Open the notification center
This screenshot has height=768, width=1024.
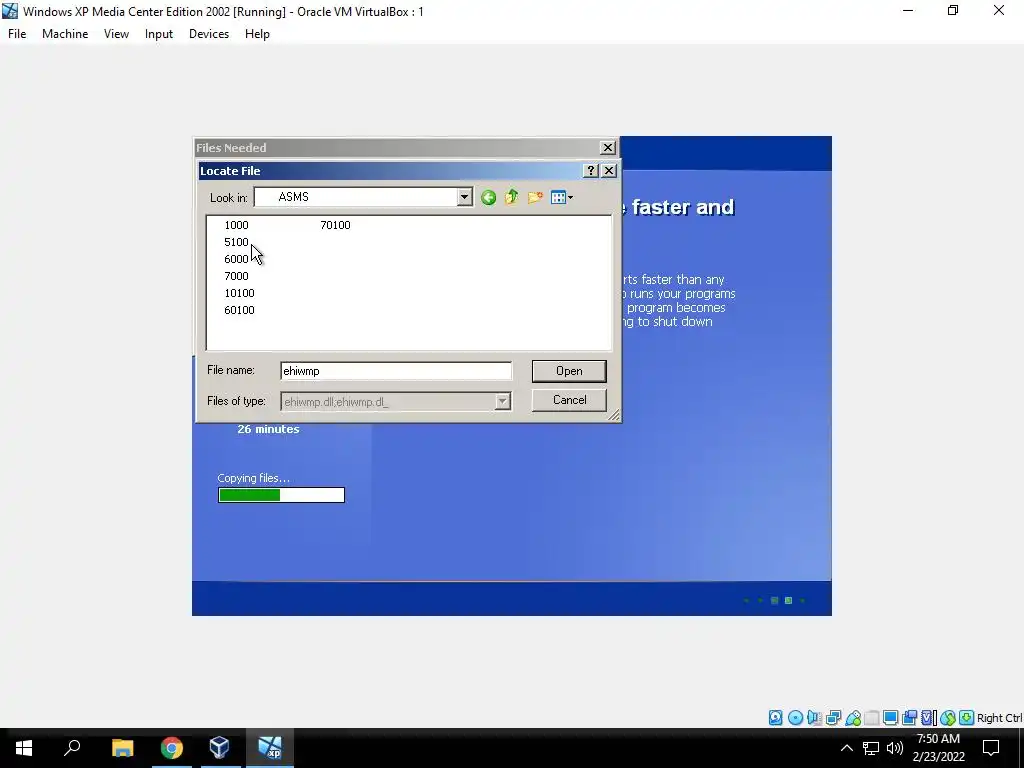tap(991, 748)
